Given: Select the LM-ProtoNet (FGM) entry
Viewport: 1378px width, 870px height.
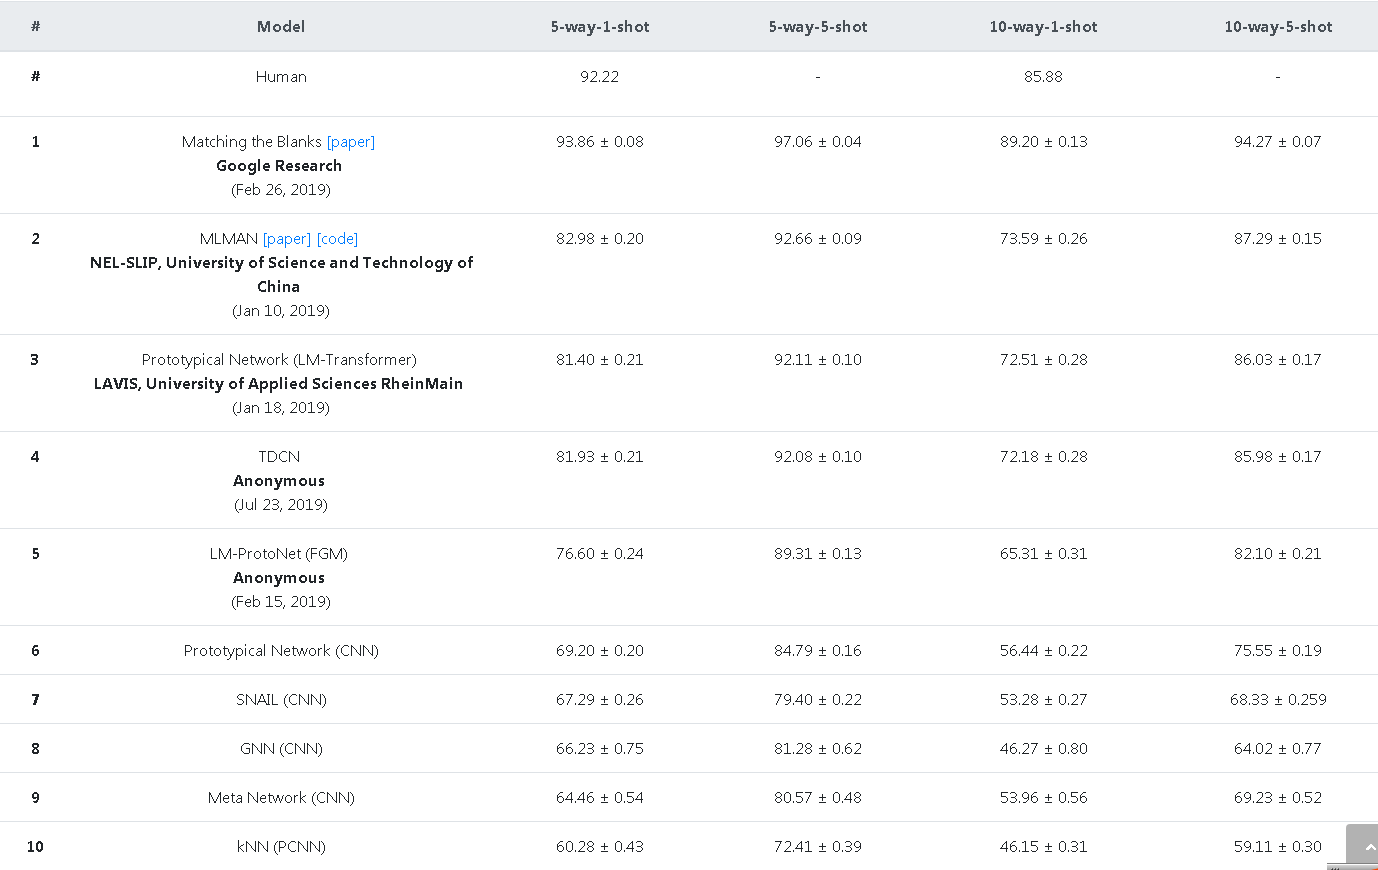Looking at the screenshot, I should pos(279,553).
